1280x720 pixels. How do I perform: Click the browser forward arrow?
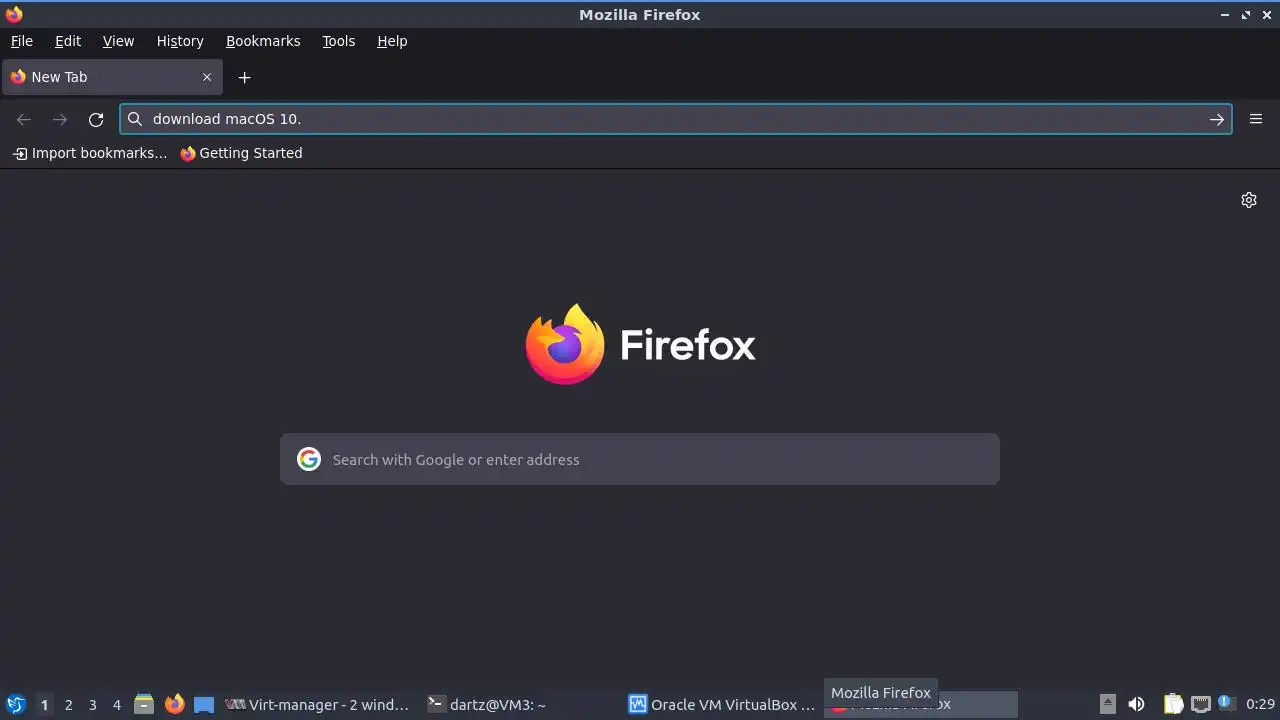click(x=60, y=119)
